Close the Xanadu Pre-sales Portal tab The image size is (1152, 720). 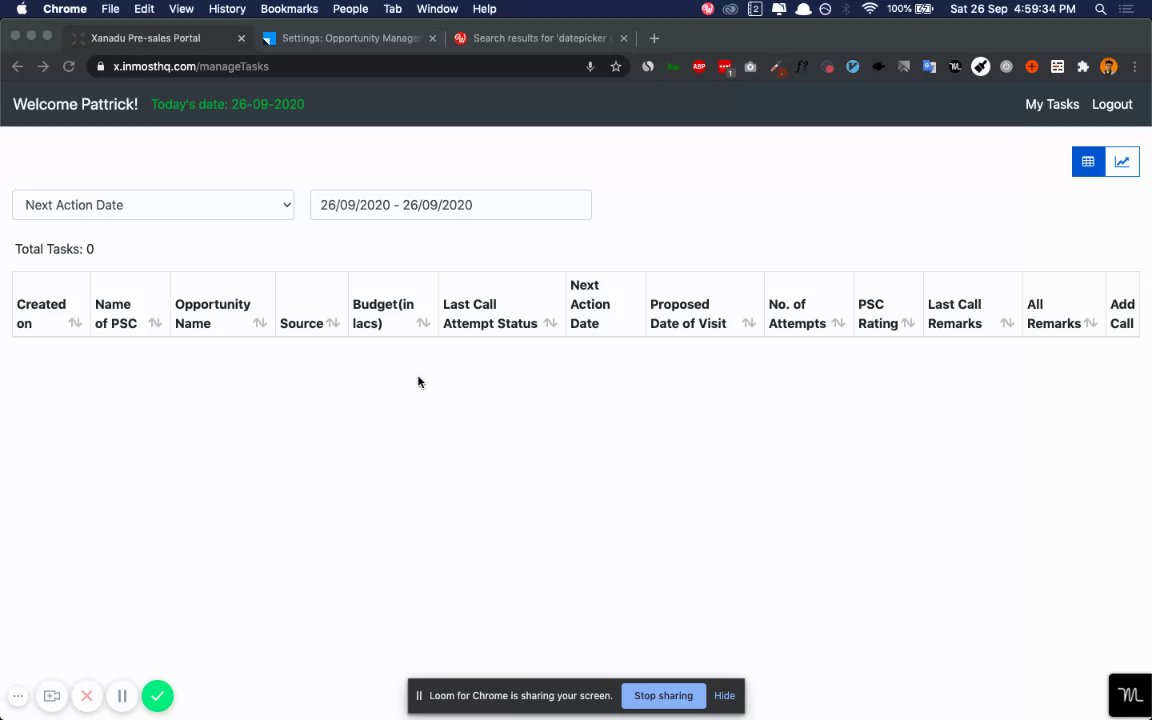241,38
